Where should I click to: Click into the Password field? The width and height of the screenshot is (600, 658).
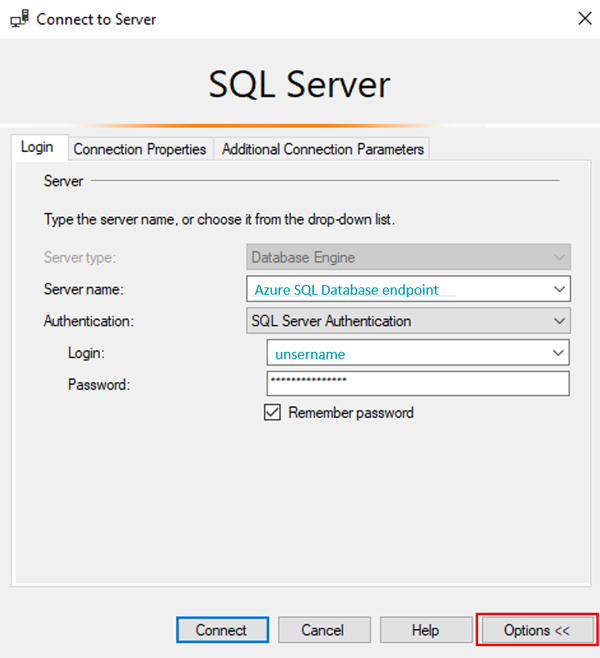[418, 383]
